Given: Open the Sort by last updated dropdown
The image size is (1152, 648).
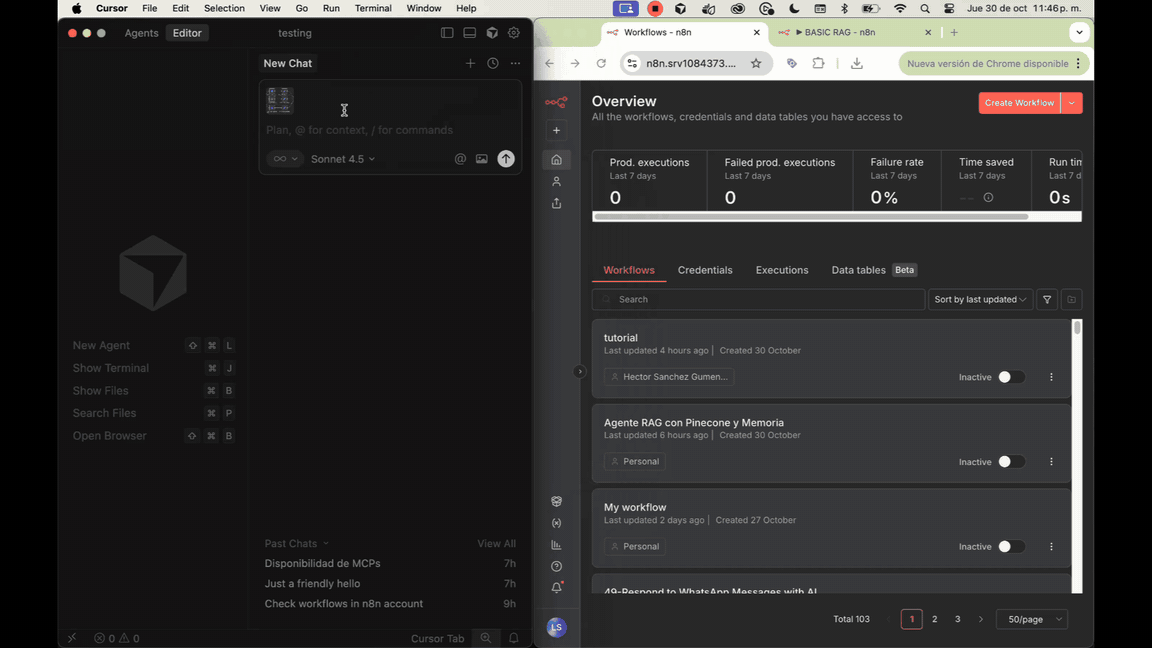Looking at the screenshot, I should pos(980,299).
